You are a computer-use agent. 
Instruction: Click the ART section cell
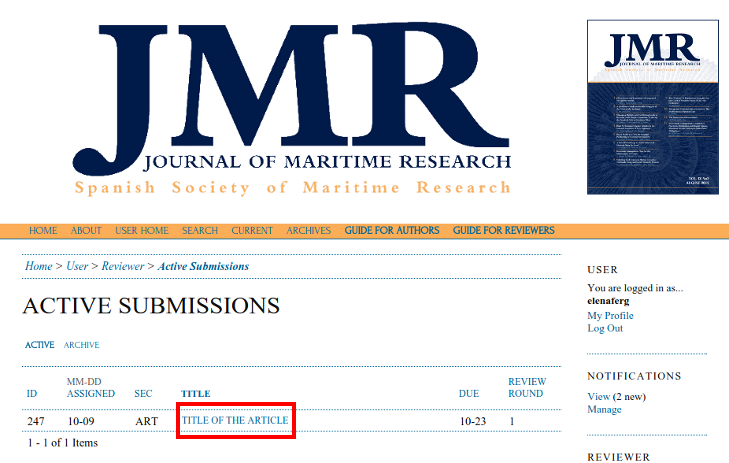(146, 422)
